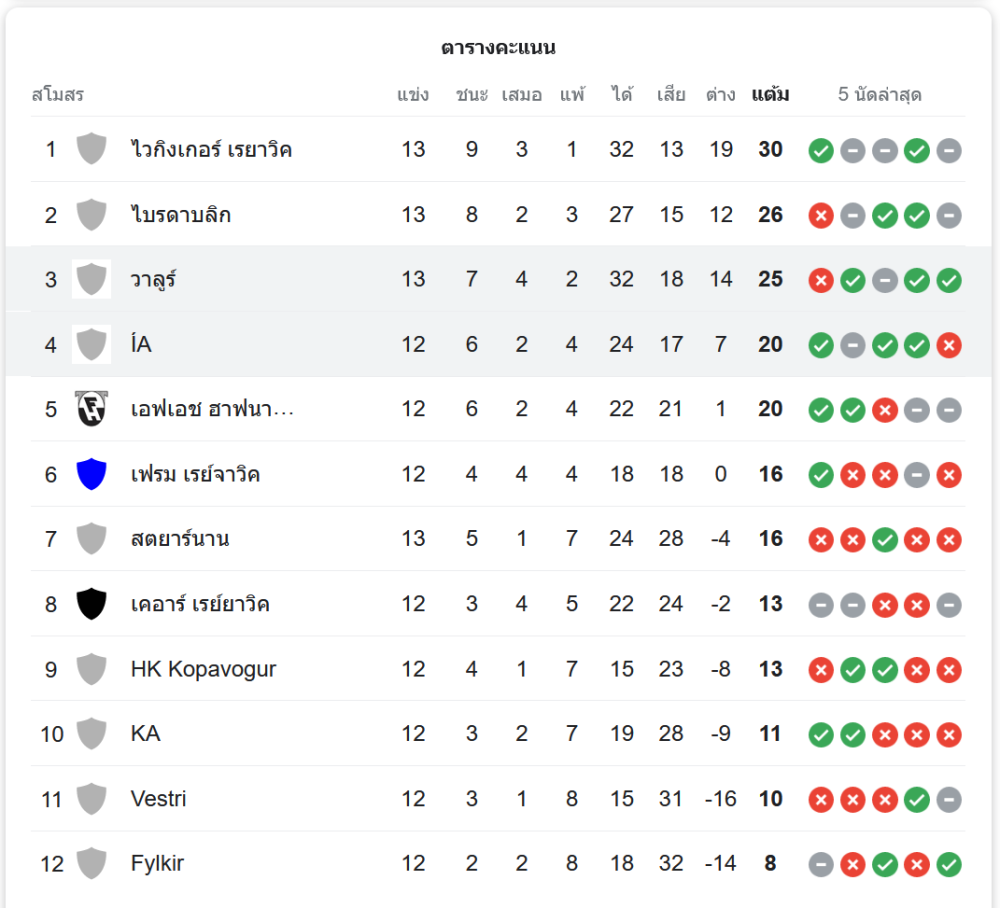Screen dimensions: 1000x908
Task: Click the blue shield logo of เฟรม เรย์จาวิค
Action: [91, 474]
